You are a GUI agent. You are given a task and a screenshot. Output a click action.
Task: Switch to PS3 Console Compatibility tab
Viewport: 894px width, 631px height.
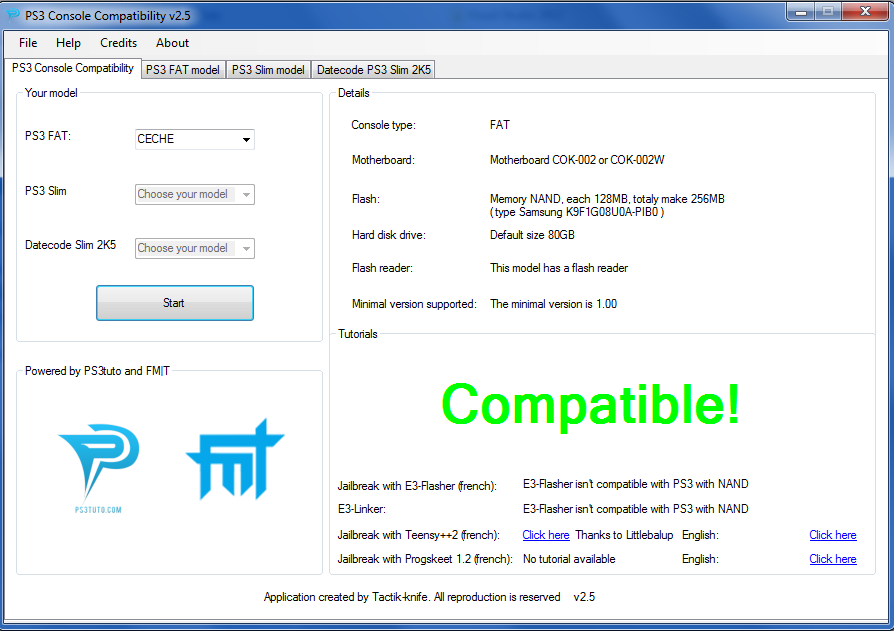point(73,68)
